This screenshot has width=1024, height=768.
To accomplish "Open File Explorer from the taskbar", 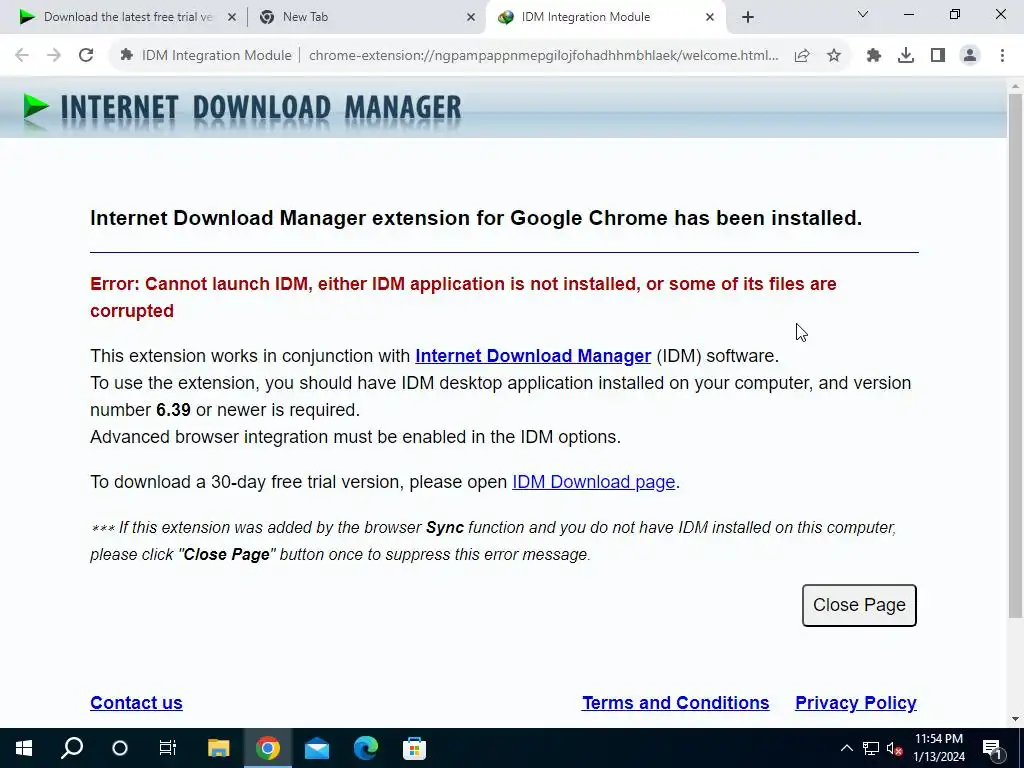I will pyautogui.click(x=218, y=748).
